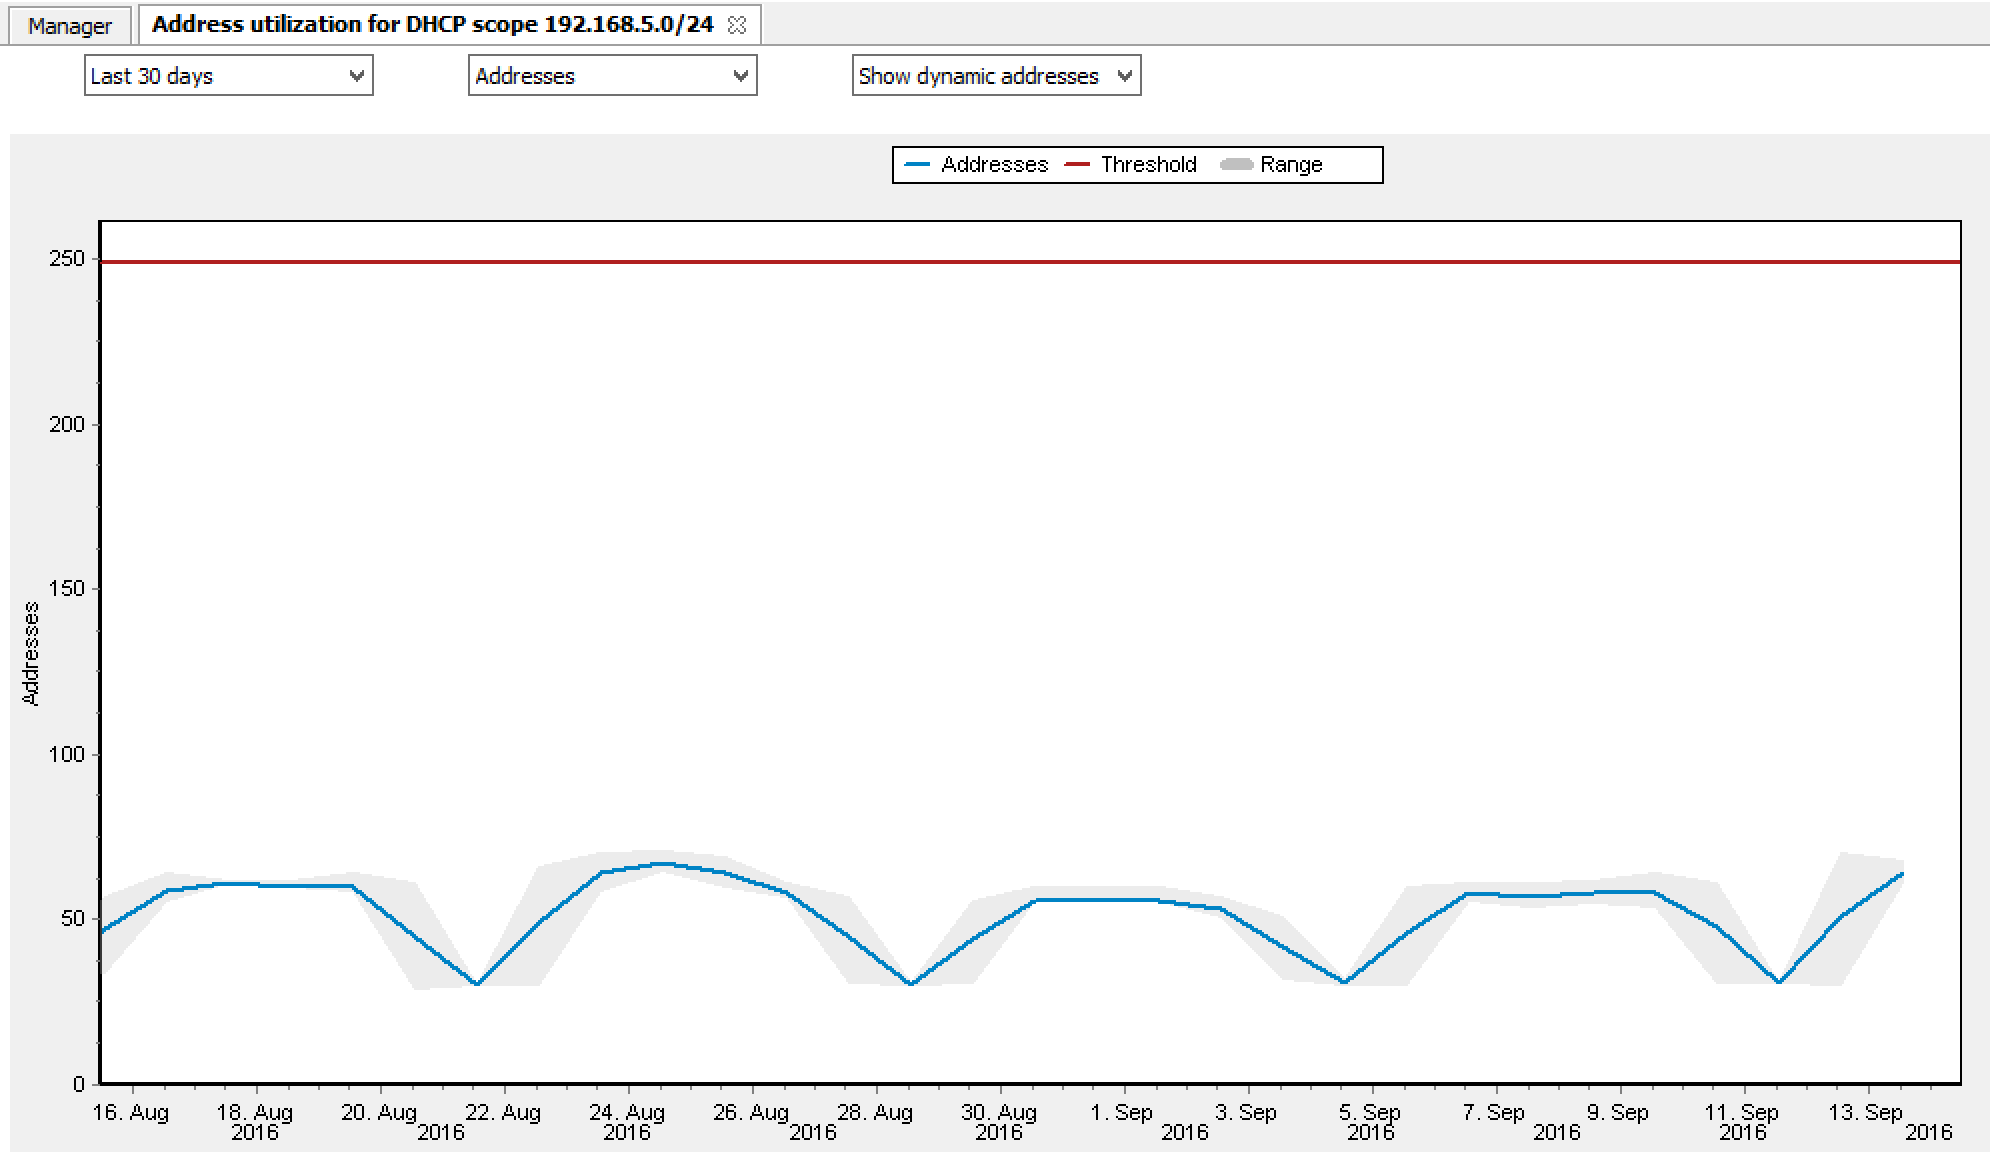Viewport: 1990px width, 1154px height.
Task: Select the Address utilization tab
Action: (x=432, y=25)
